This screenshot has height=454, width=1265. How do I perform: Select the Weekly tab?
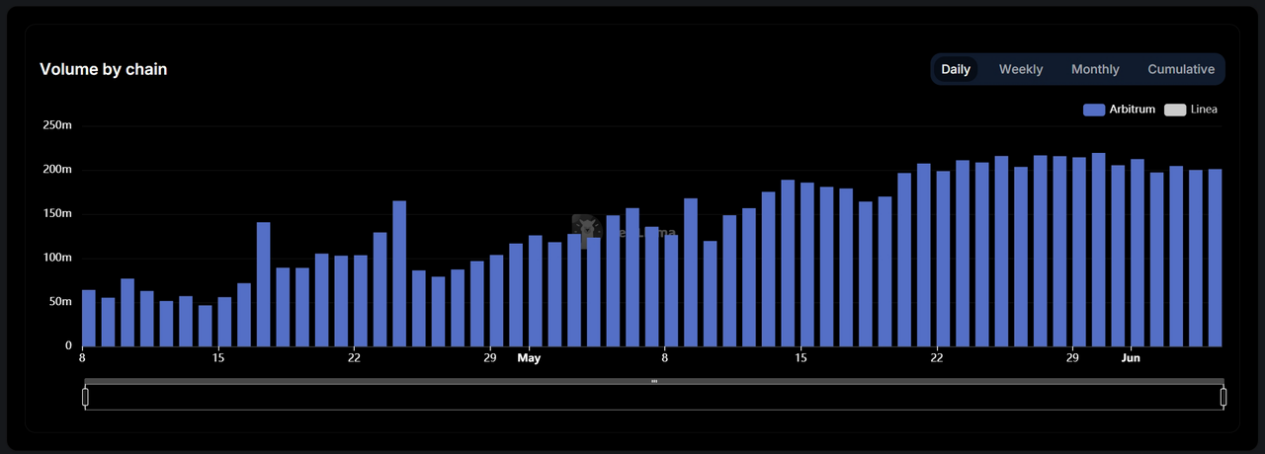[1020, 69]
